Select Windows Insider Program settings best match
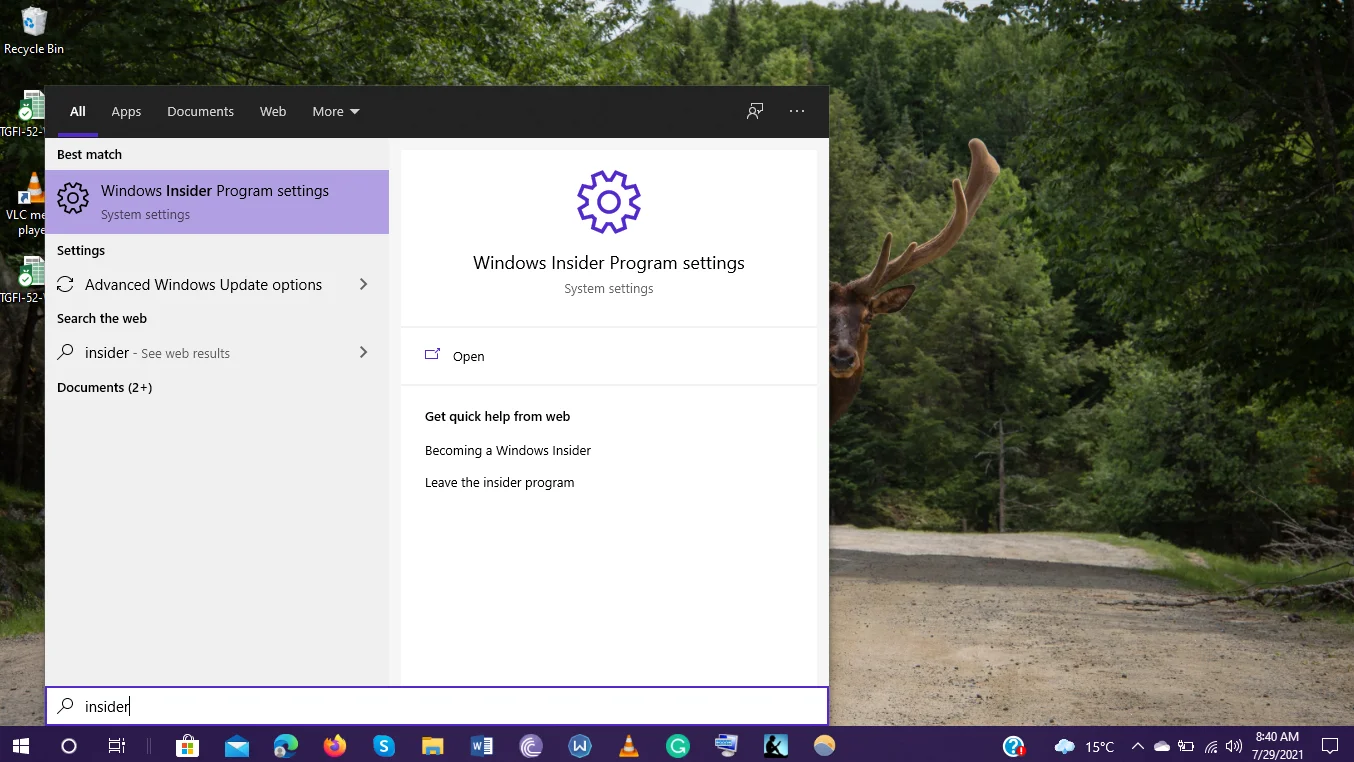Viewport: 1354px width, 762px height. click(217, 202)
